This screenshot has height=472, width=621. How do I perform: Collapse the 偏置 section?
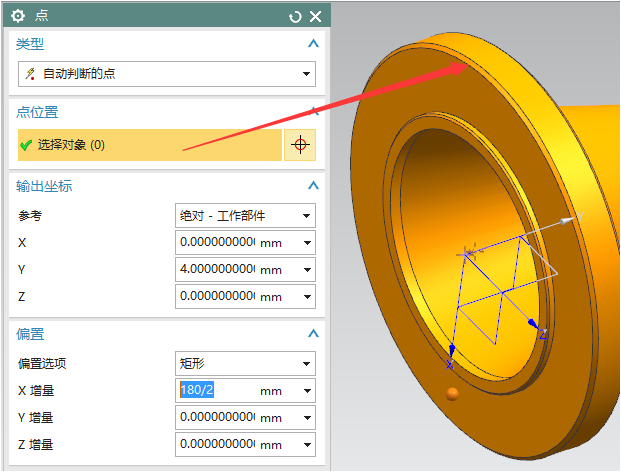tap(313, 334)
